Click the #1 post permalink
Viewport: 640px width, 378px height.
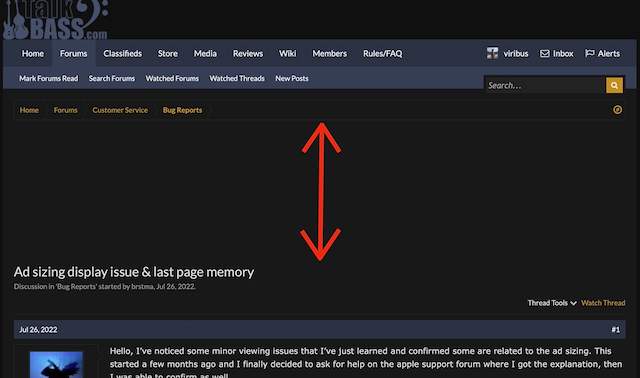coord(616,329)
